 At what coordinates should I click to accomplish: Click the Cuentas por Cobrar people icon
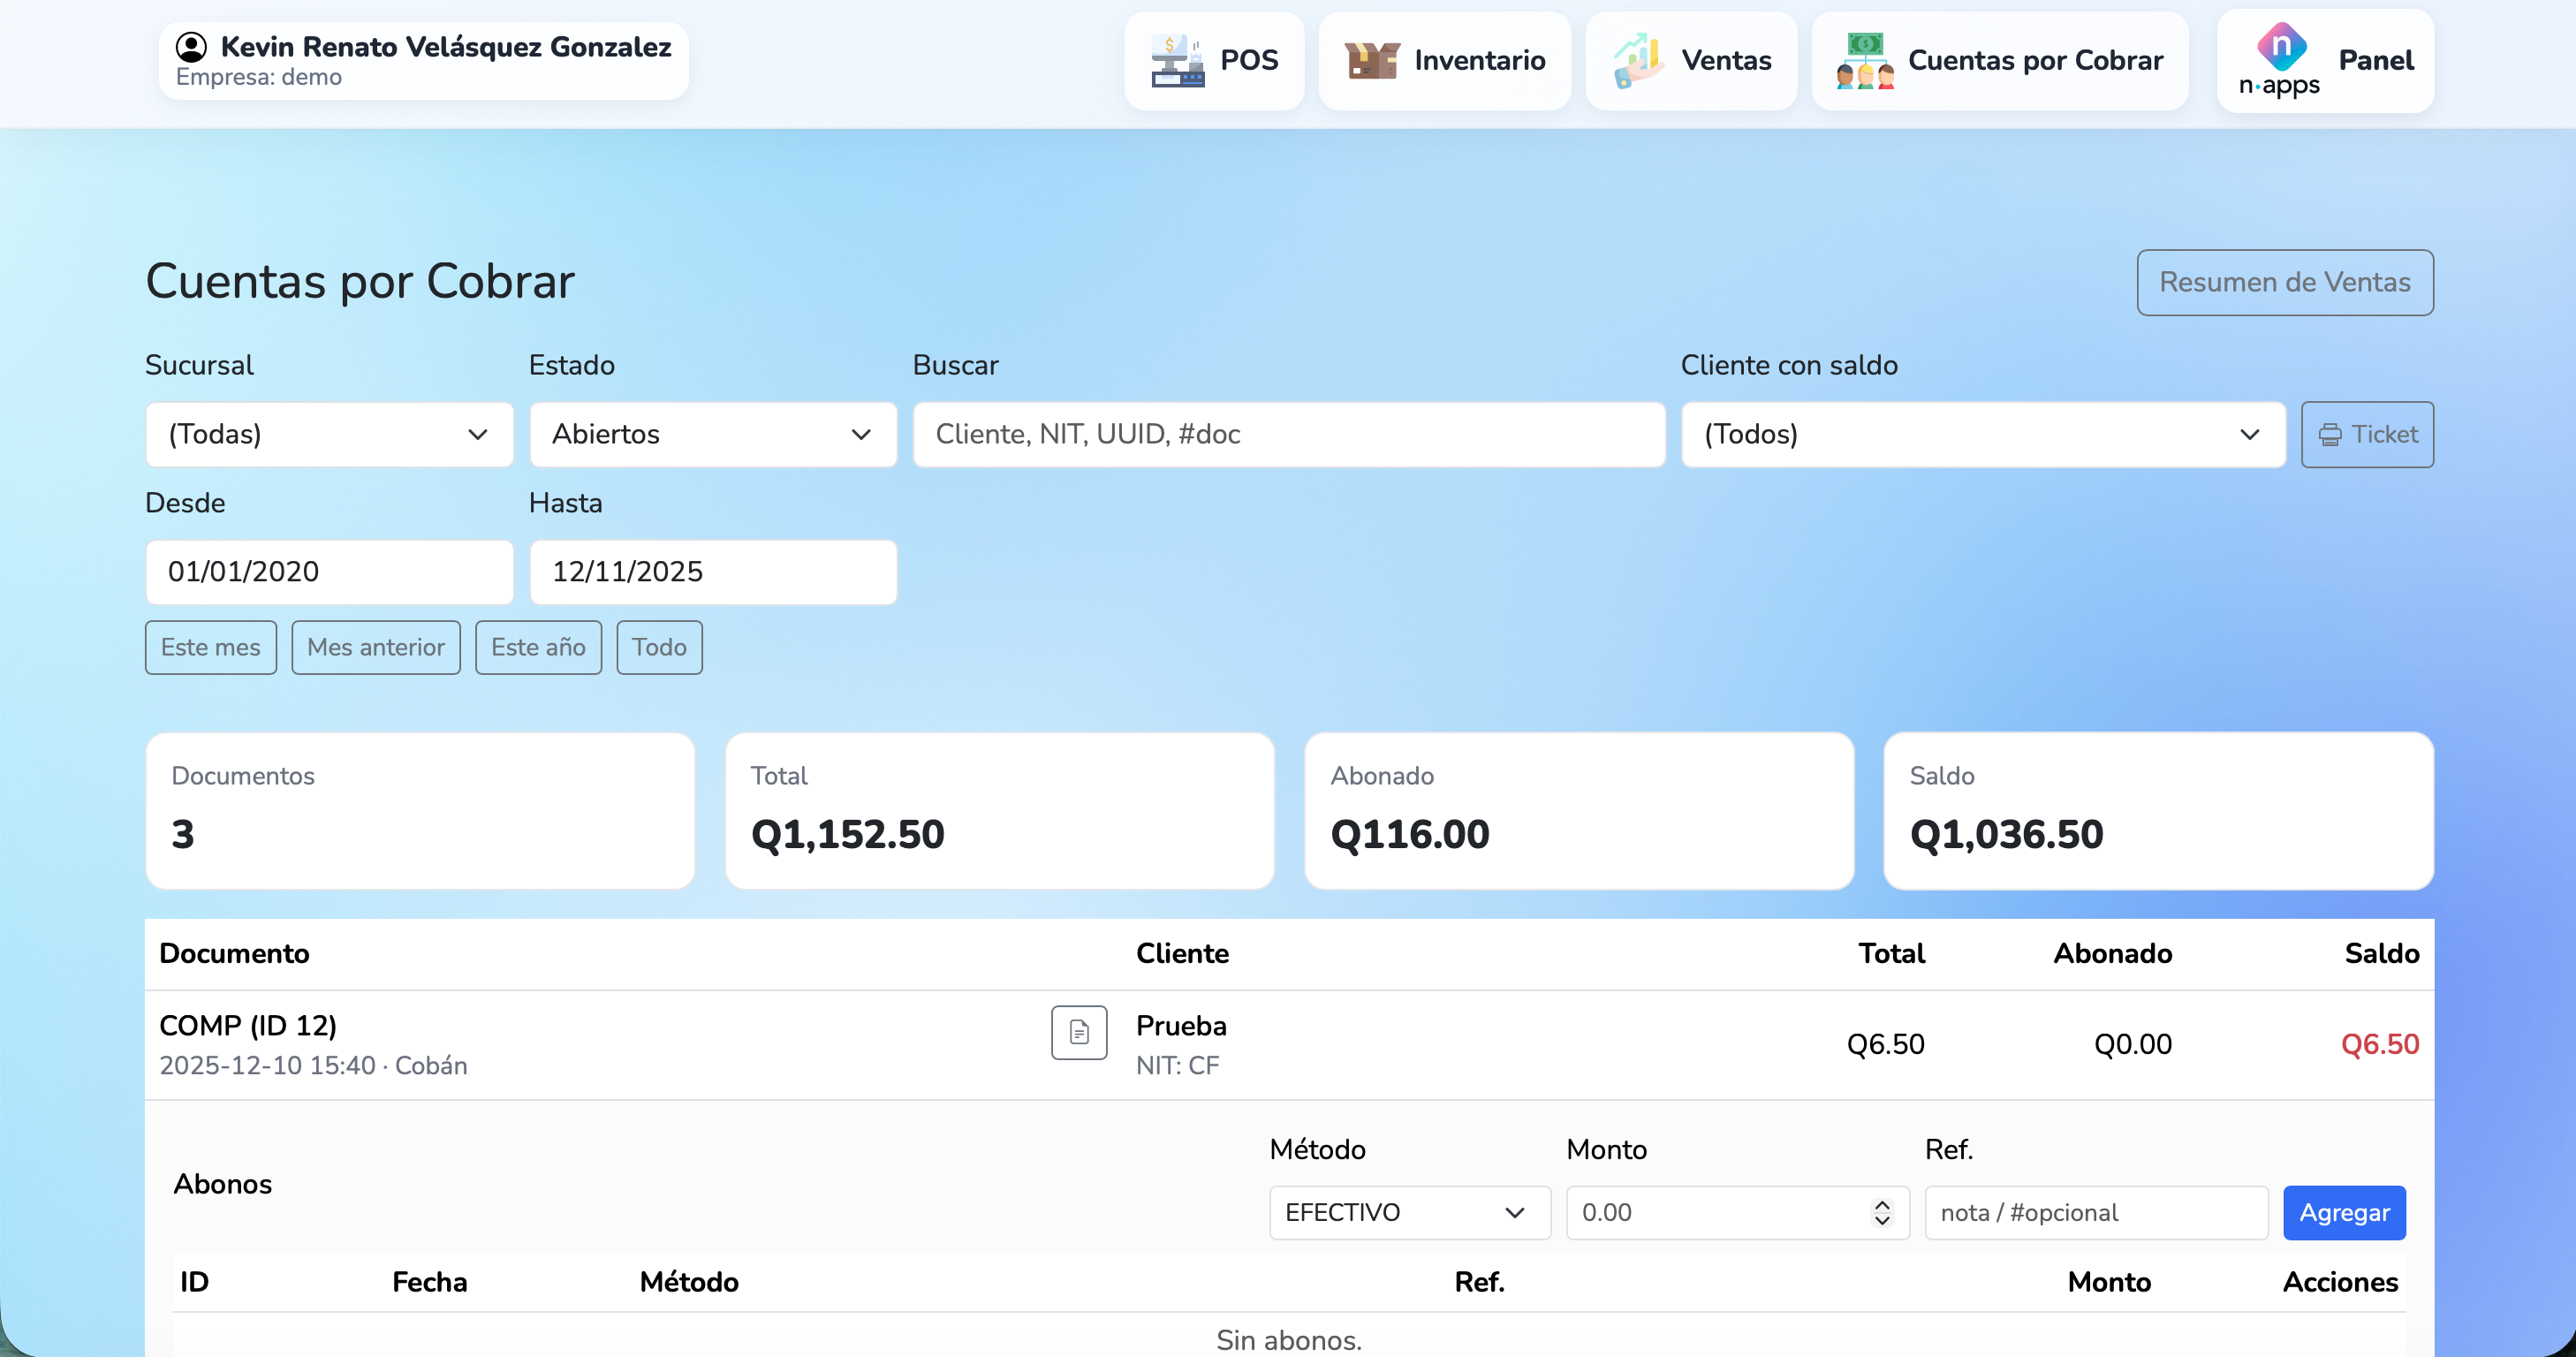tap(1864, 60)
